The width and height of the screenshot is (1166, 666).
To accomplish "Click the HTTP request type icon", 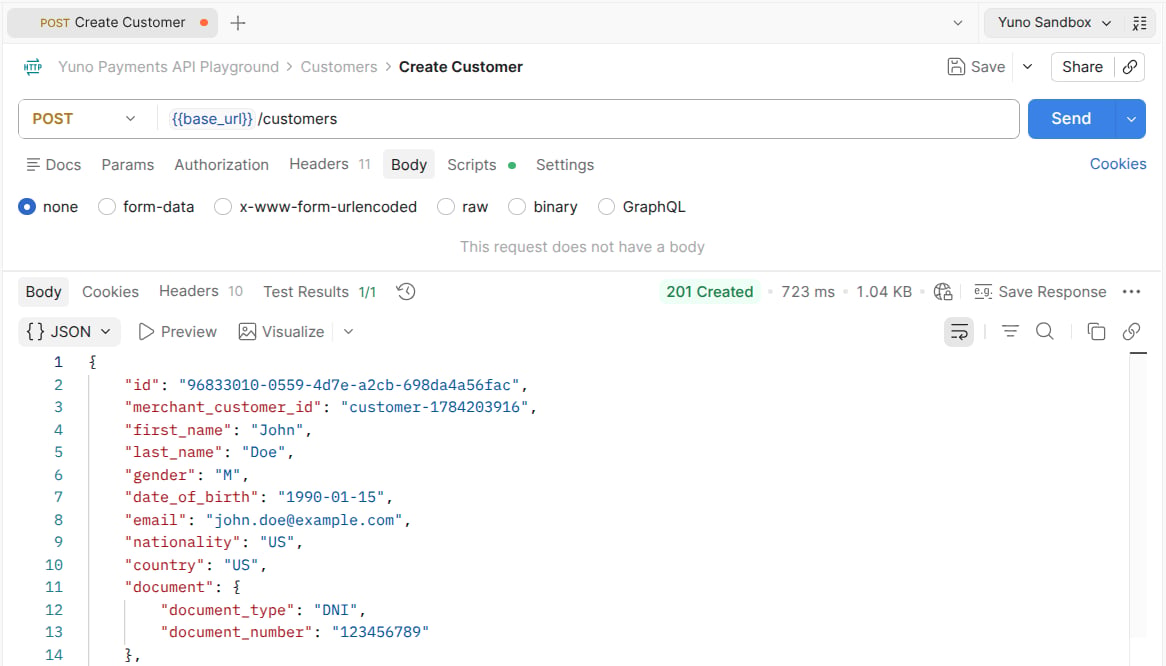I will 33,67.
